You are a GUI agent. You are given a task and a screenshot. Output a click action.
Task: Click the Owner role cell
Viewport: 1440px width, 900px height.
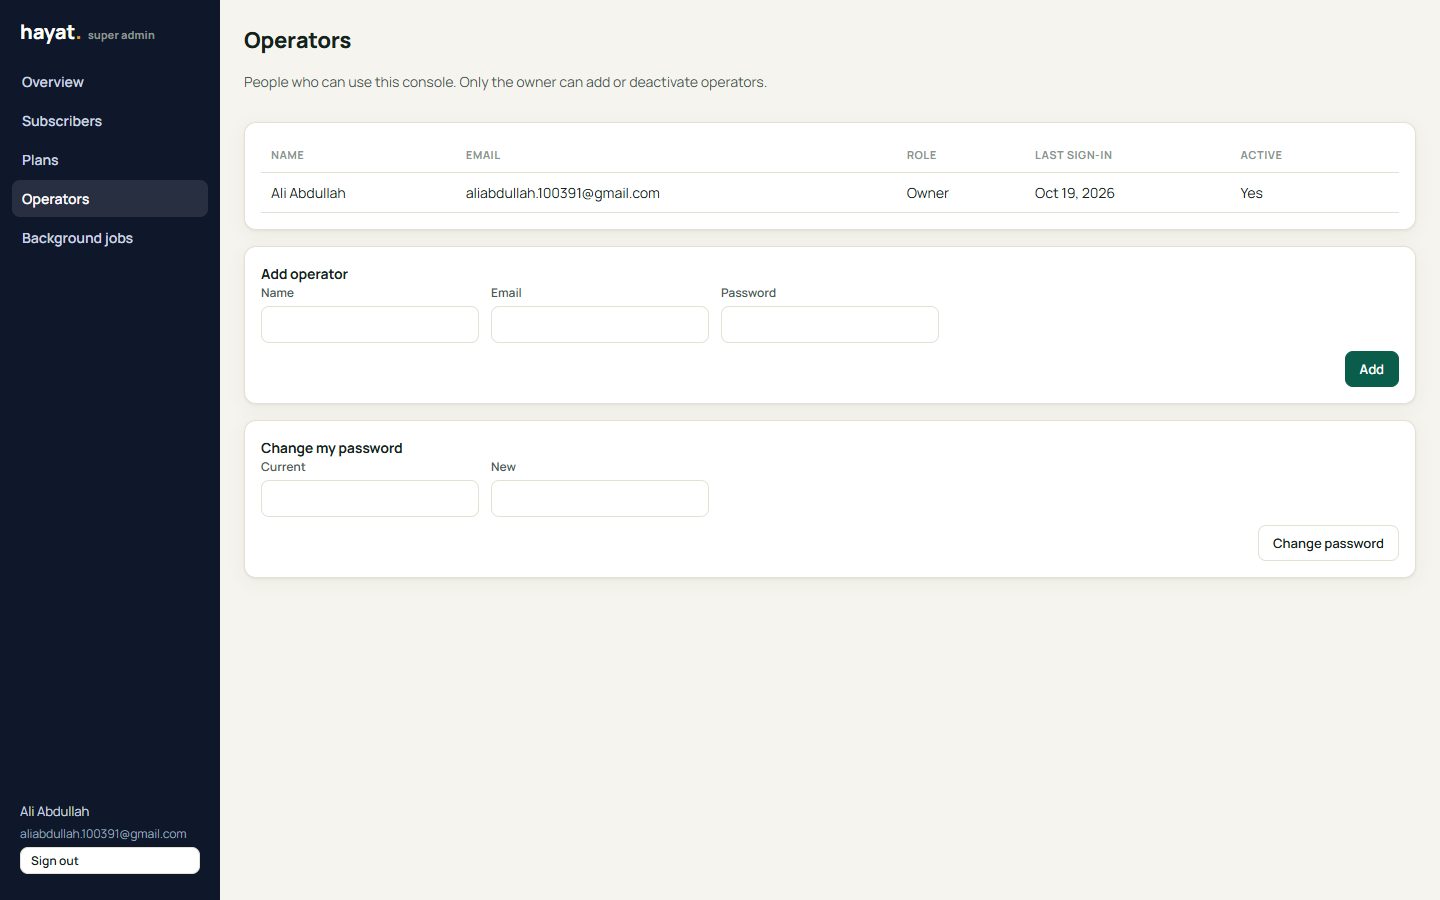pyautogui.click(x=928, y=193)
